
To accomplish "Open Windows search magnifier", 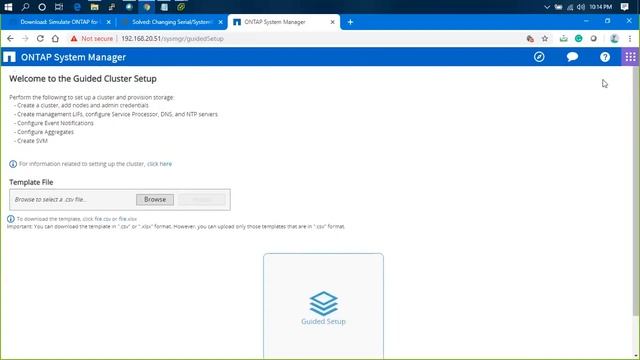I will point(25,7).
